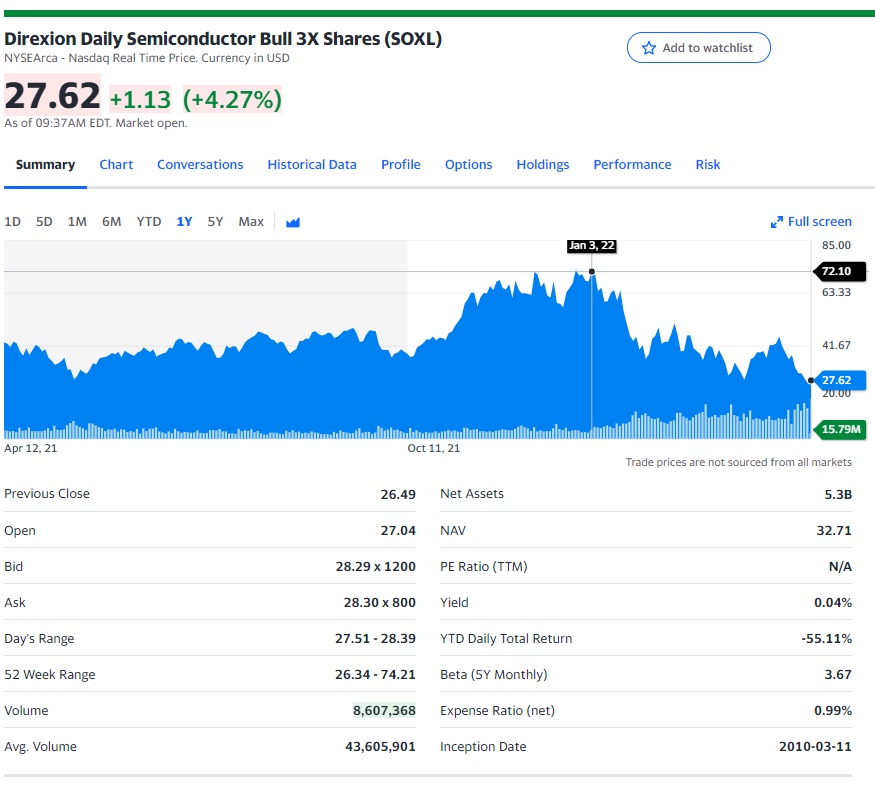875x787 pixels.
Task: Click the Apr 12, 21 axis date label
Action: pyautogui.click(x=31, y=448)
